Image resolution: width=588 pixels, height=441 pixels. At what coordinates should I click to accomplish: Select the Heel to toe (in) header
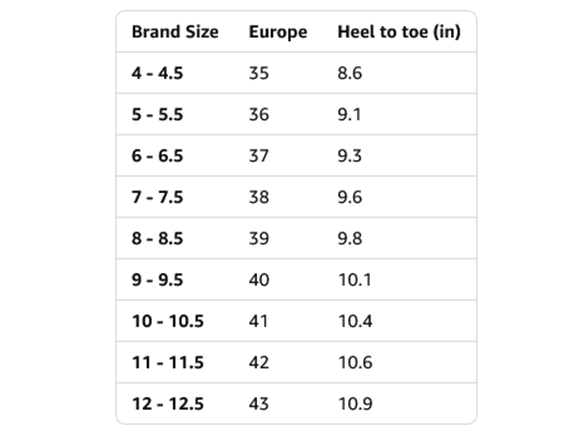[399, 32]
